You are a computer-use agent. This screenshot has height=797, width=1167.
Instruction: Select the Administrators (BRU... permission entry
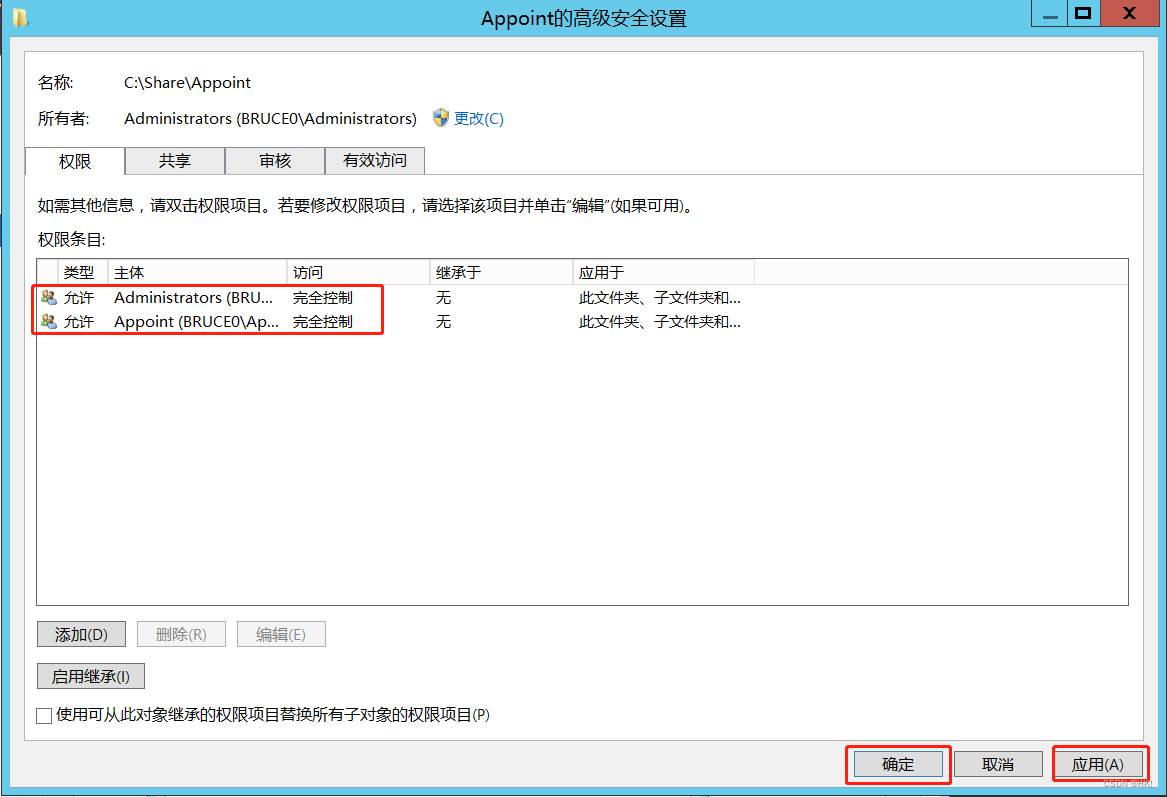582,298
